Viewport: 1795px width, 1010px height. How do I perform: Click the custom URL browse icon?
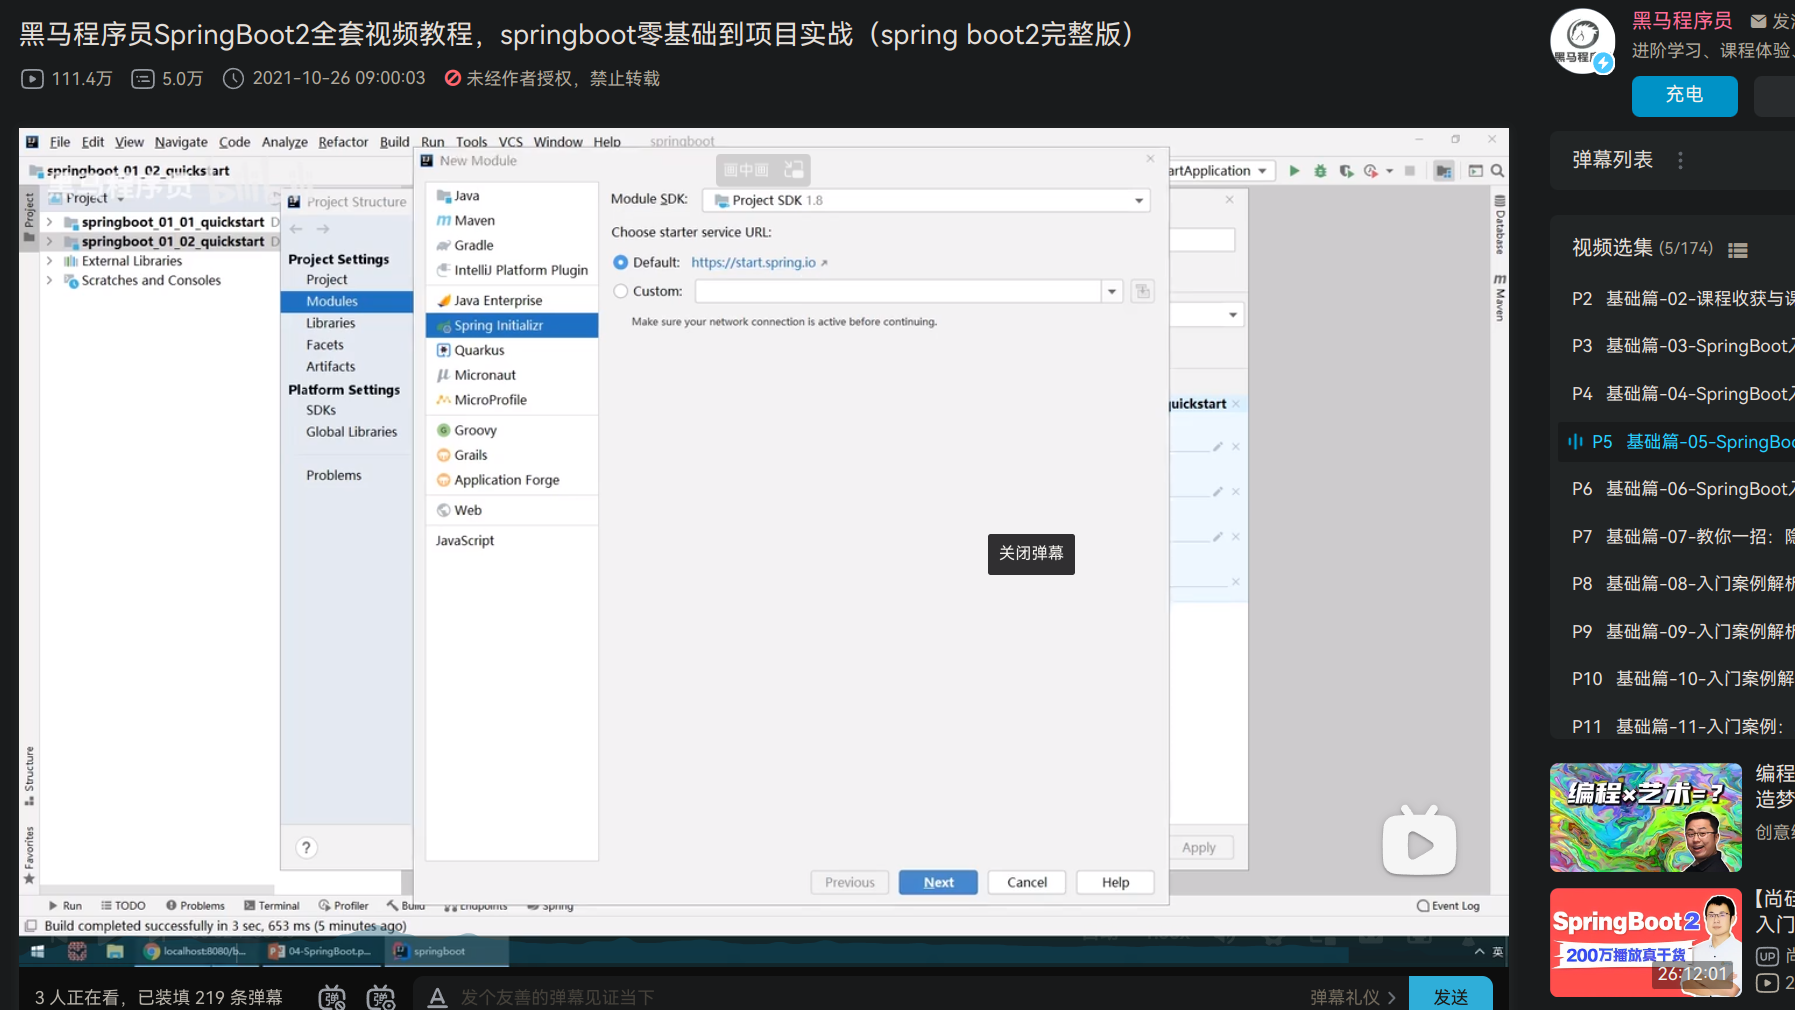click(1142, 291)
